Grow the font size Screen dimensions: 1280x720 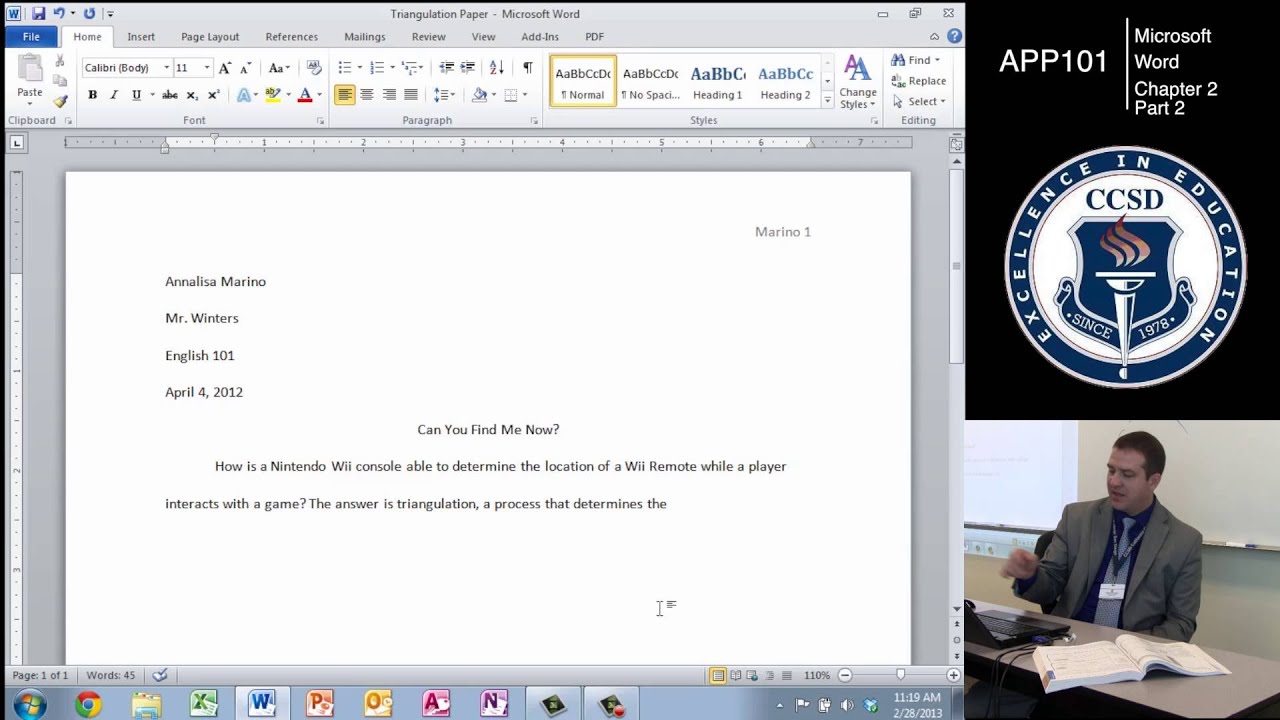click(x=225, y=68)
